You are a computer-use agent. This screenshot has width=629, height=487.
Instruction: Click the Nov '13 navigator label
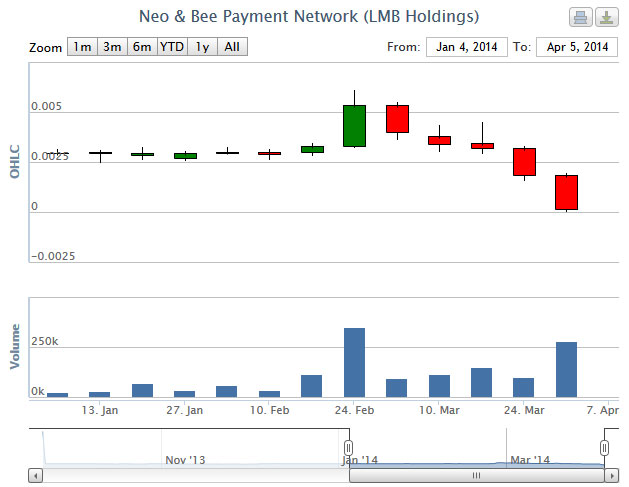pos(185,460)
